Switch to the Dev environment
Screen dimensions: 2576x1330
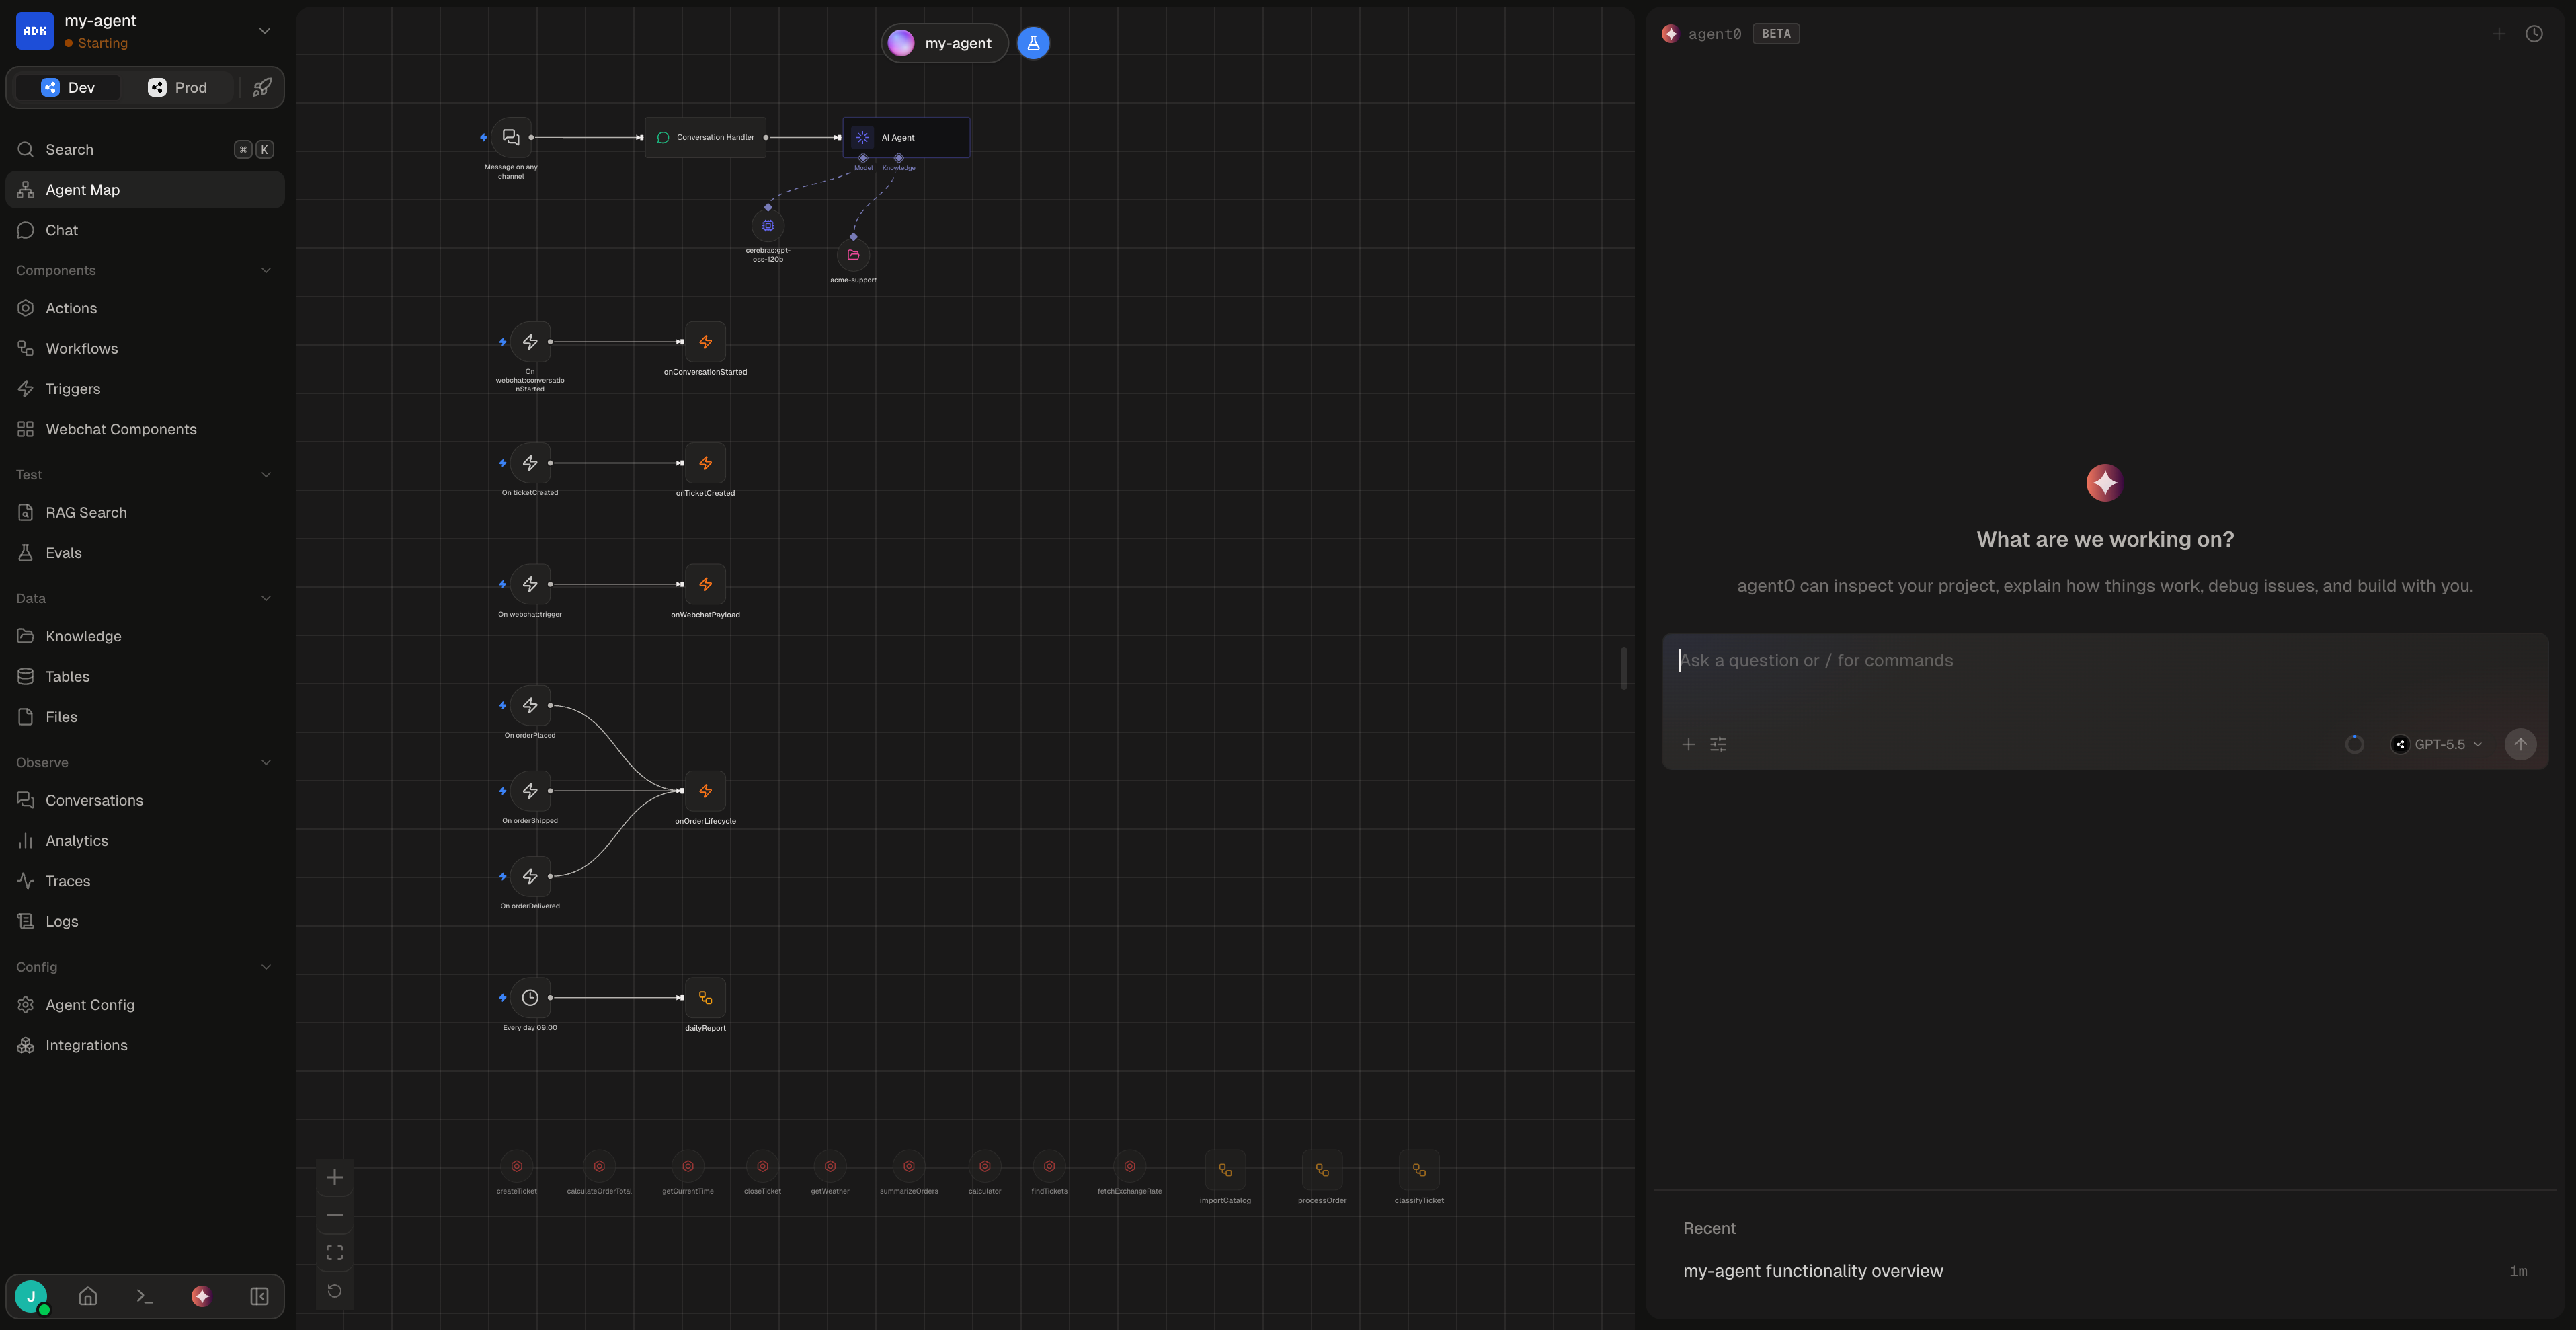pyautogui.click(x=68, y=88)
